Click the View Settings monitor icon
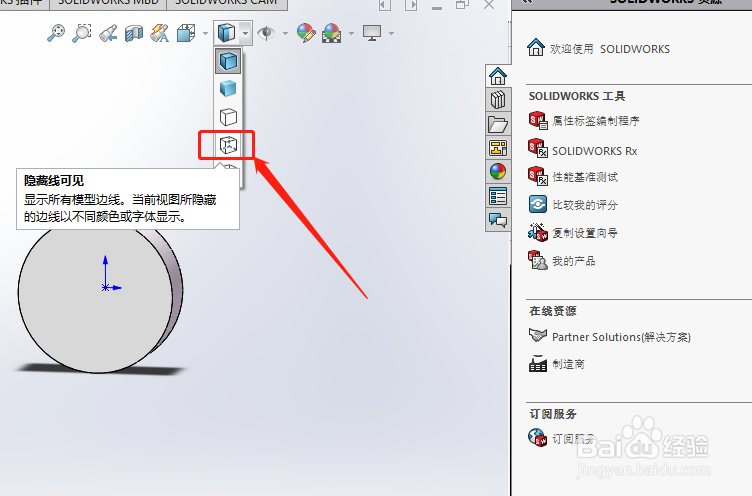Image resolution: width=752 pixels, height=496 pixels. (372, 33)
